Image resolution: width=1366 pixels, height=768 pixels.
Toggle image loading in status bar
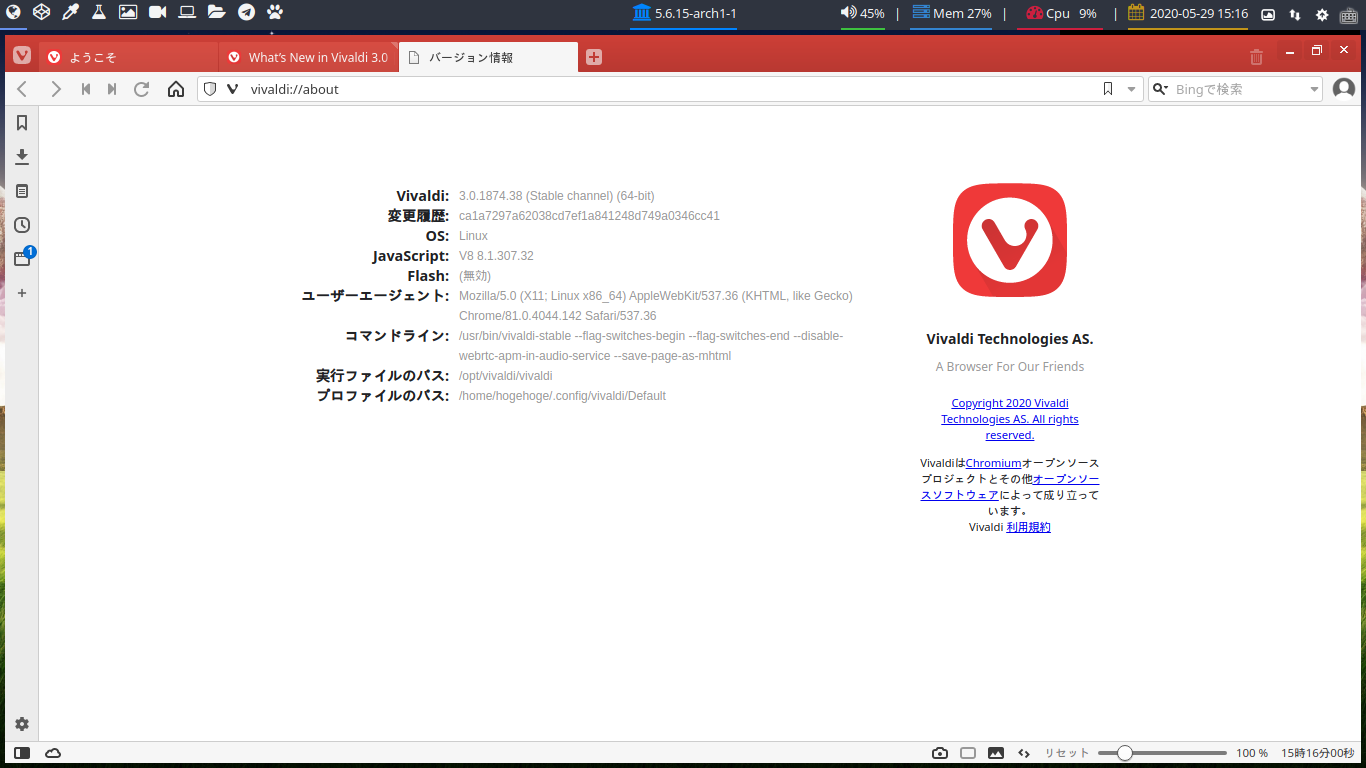(x=996, y=753)
